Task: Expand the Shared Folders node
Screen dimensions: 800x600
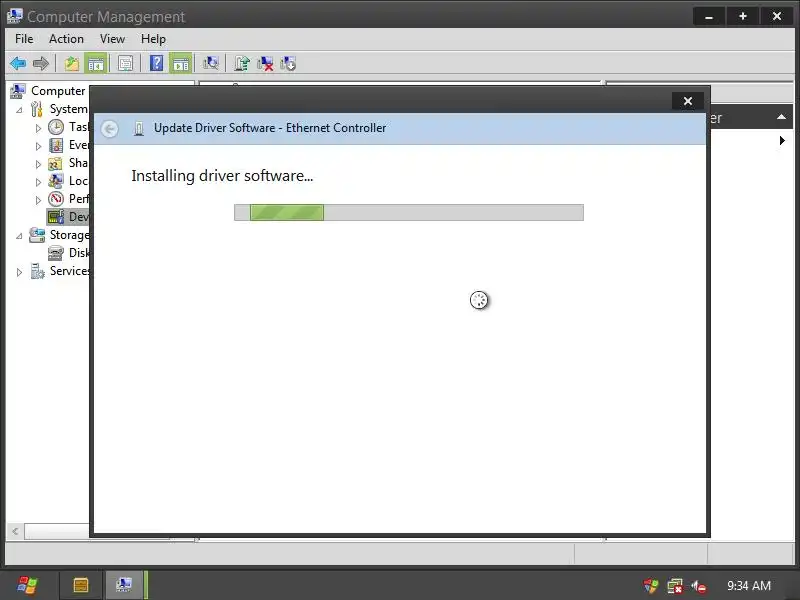Action: 38,164
